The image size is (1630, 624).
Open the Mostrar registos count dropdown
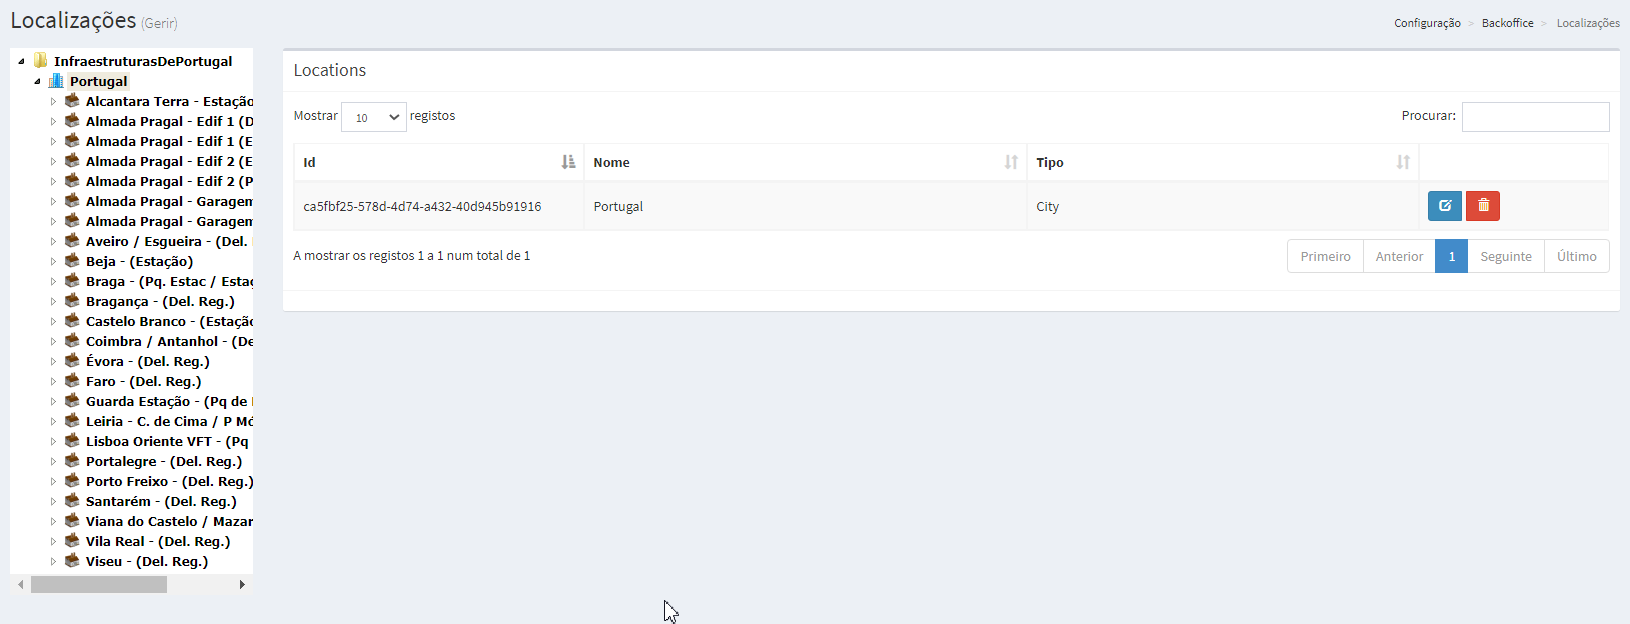coord(374,117)
